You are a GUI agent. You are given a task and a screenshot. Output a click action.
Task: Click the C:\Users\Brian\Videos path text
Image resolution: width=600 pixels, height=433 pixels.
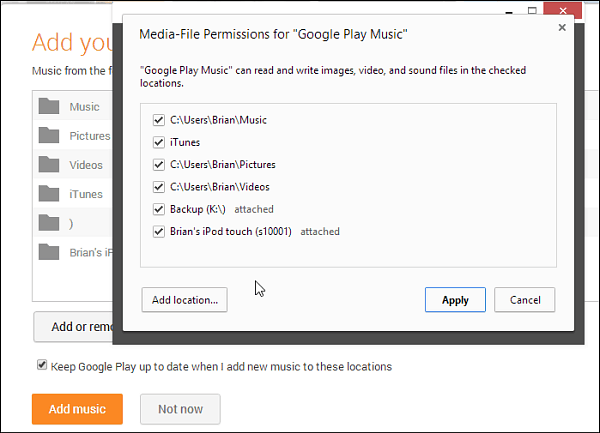220,187
